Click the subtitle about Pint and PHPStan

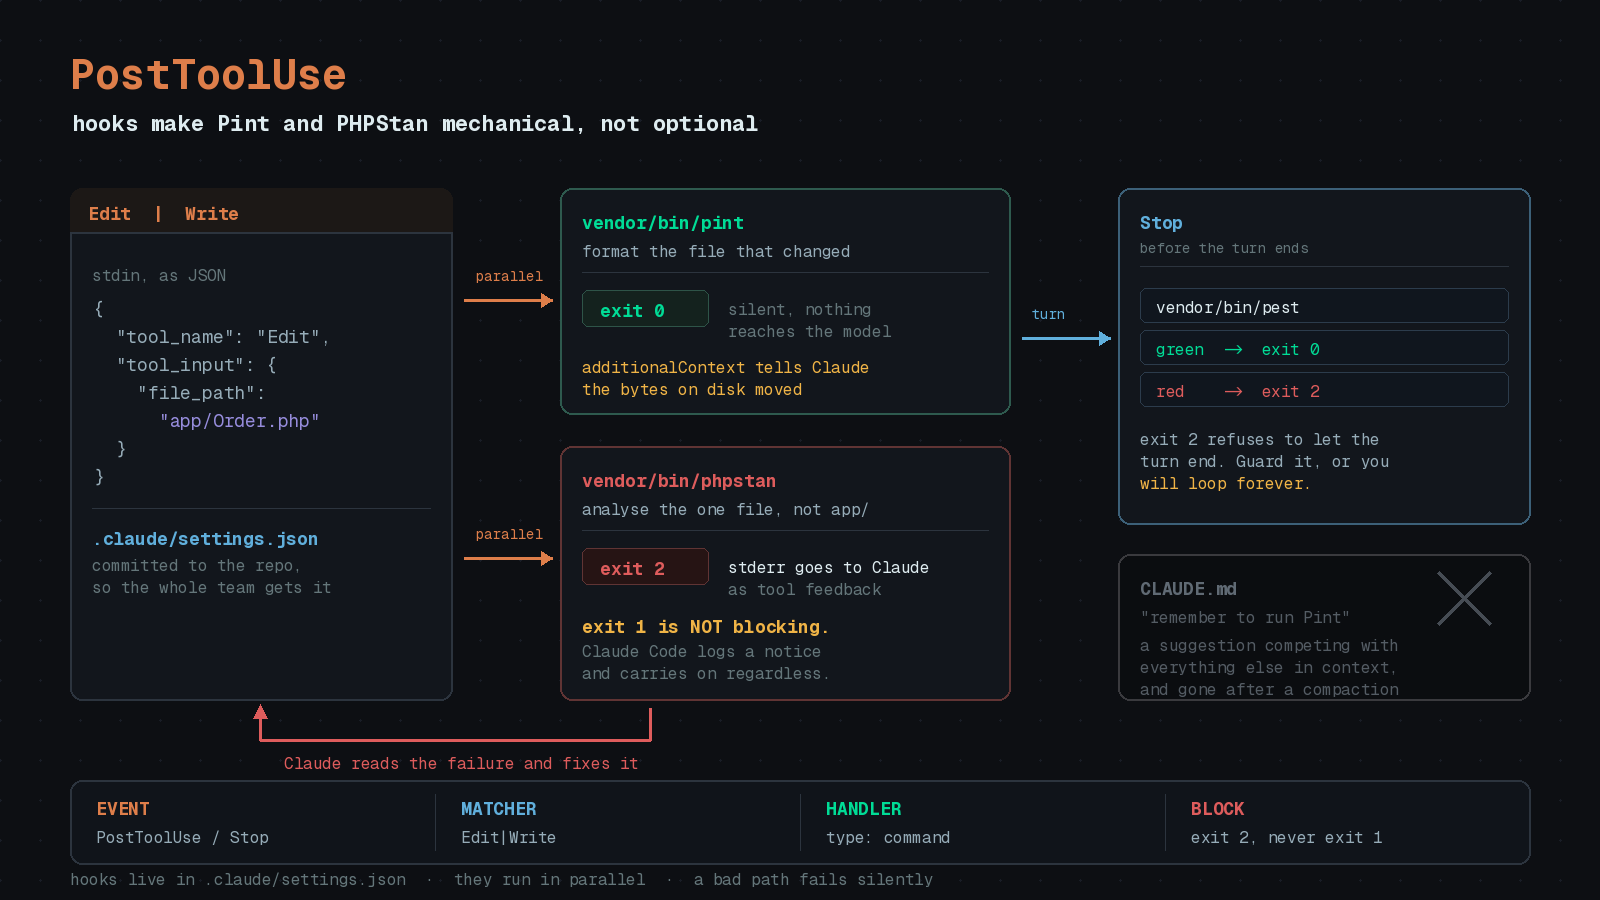[x=415, y=124]
